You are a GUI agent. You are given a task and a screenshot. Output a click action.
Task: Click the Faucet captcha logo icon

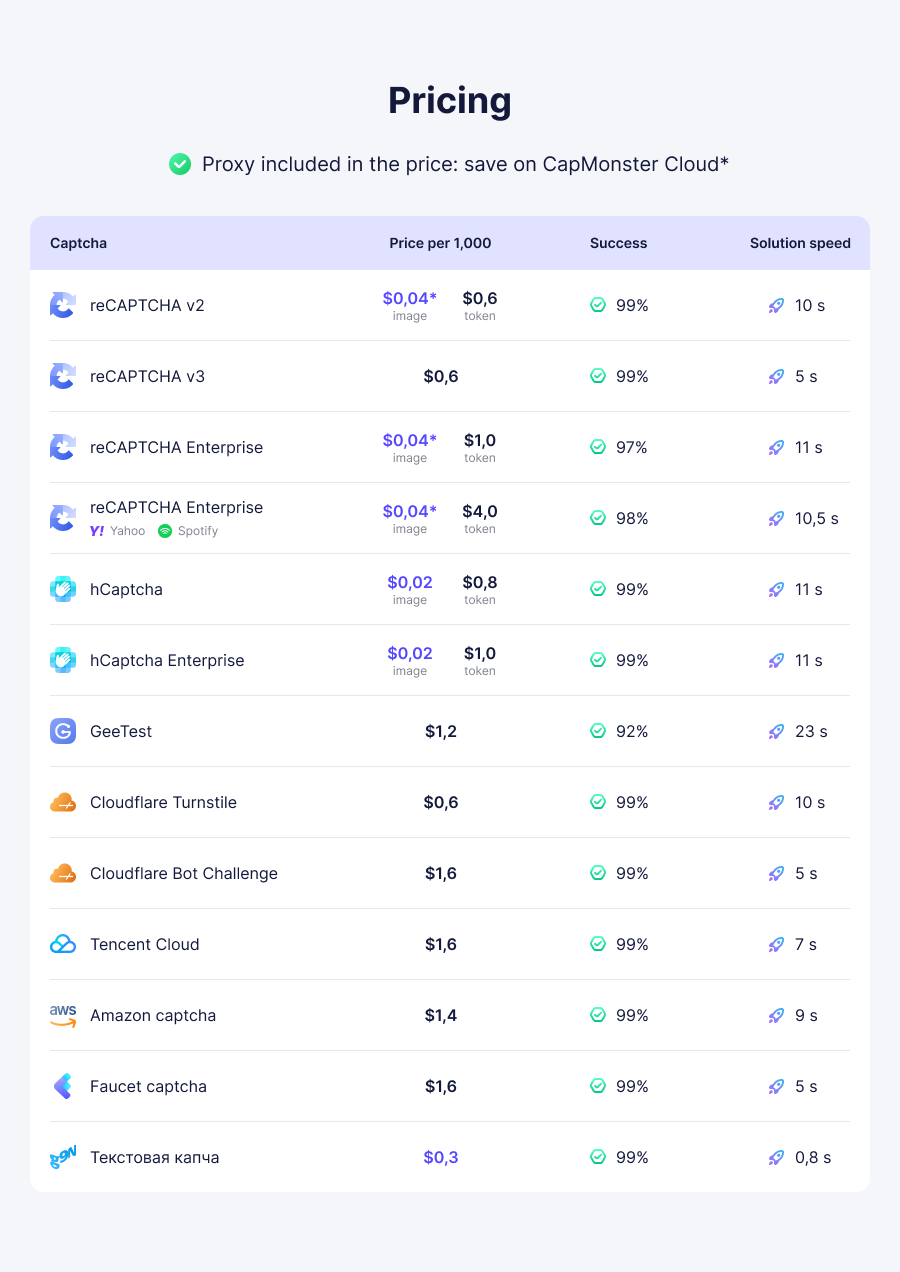pos(63,1086)
